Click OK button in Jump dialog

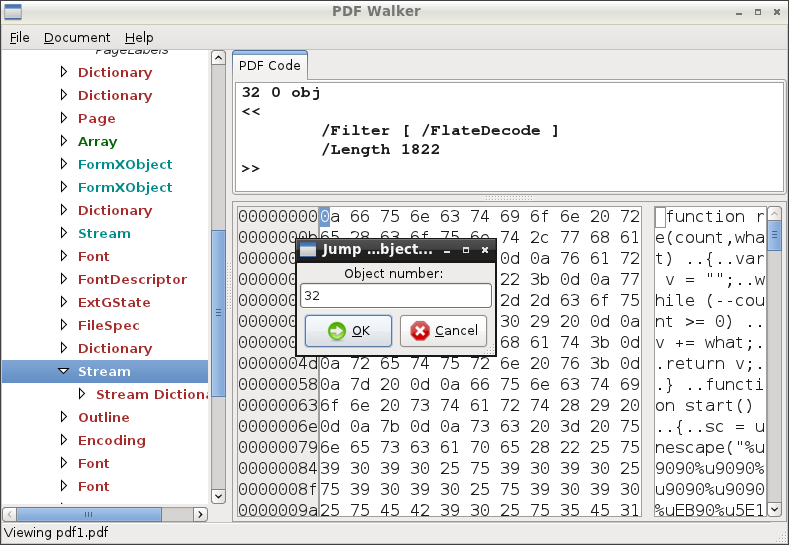pyautogui.click(x=347, y=331)
